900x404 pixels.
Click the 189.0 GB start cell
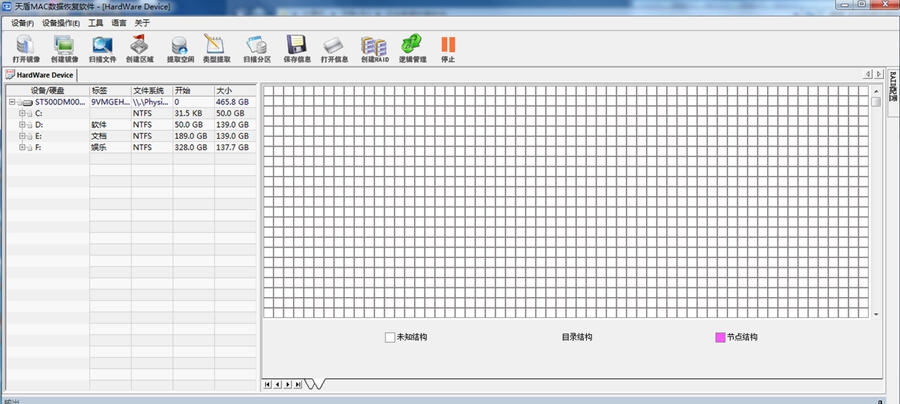pyautogui.click(x=193, y=137)
